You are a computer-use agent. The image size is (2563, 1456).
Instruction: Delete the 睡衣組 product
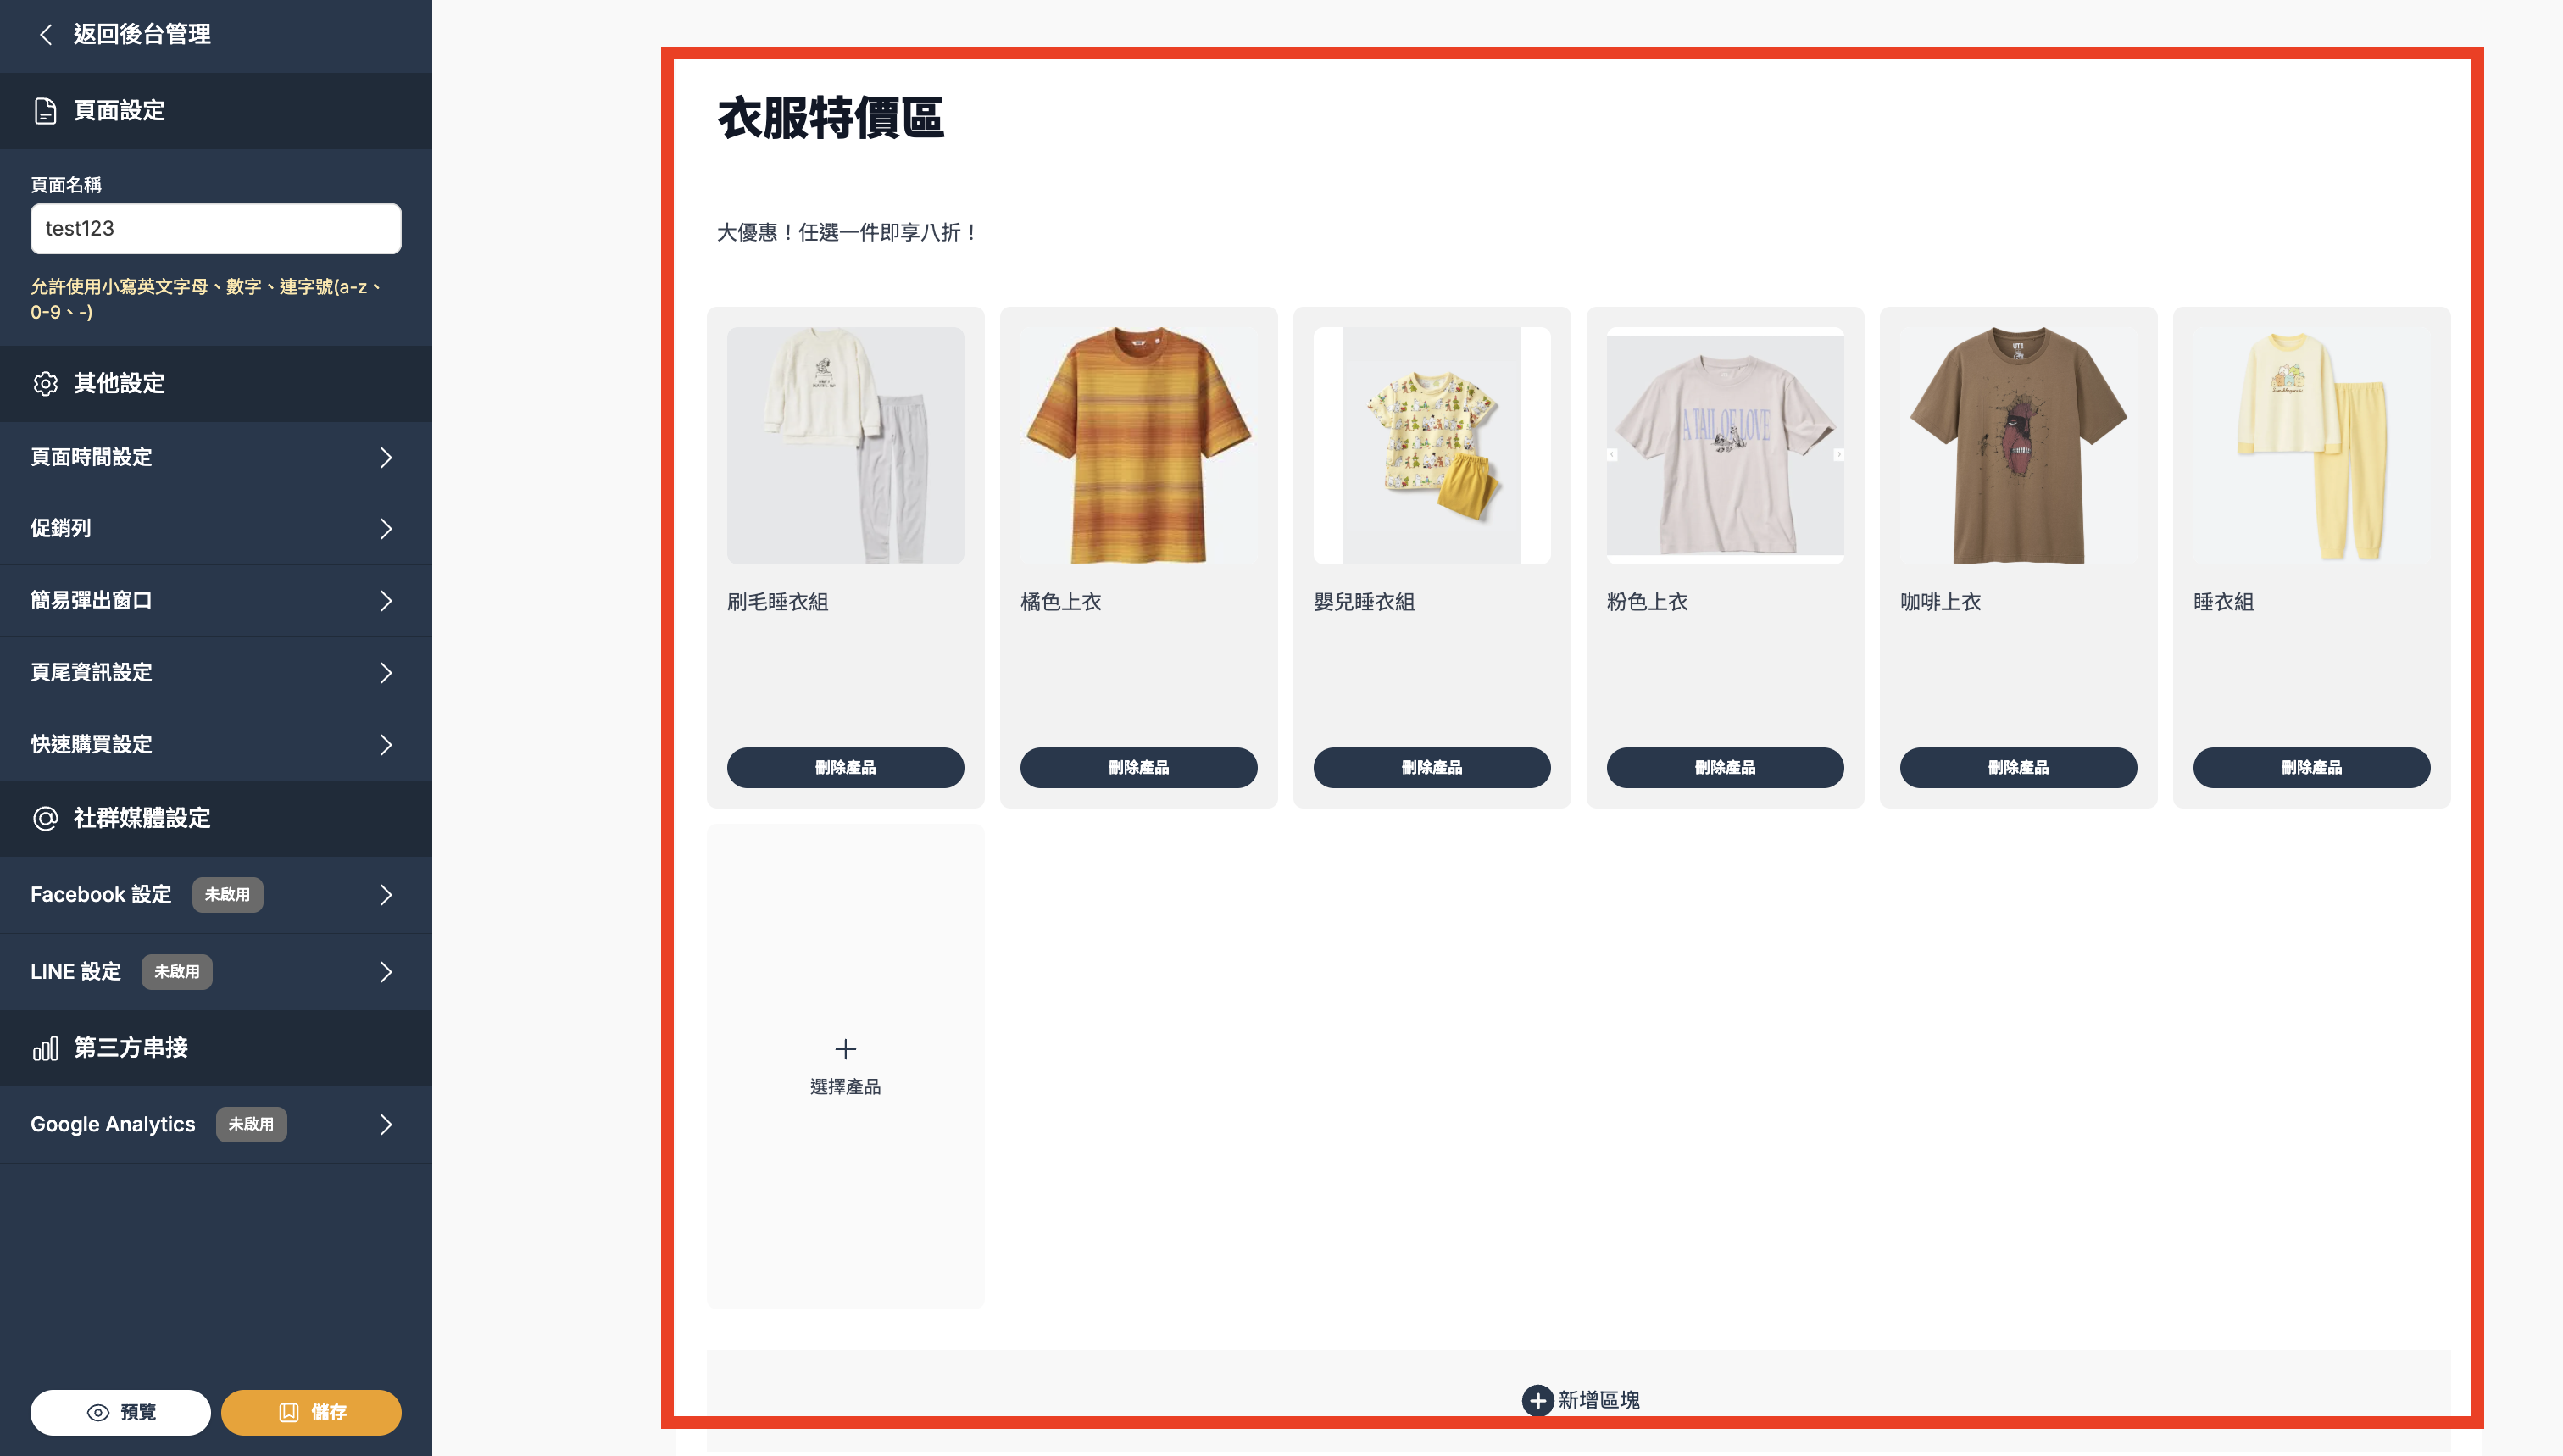(2311, 768)
